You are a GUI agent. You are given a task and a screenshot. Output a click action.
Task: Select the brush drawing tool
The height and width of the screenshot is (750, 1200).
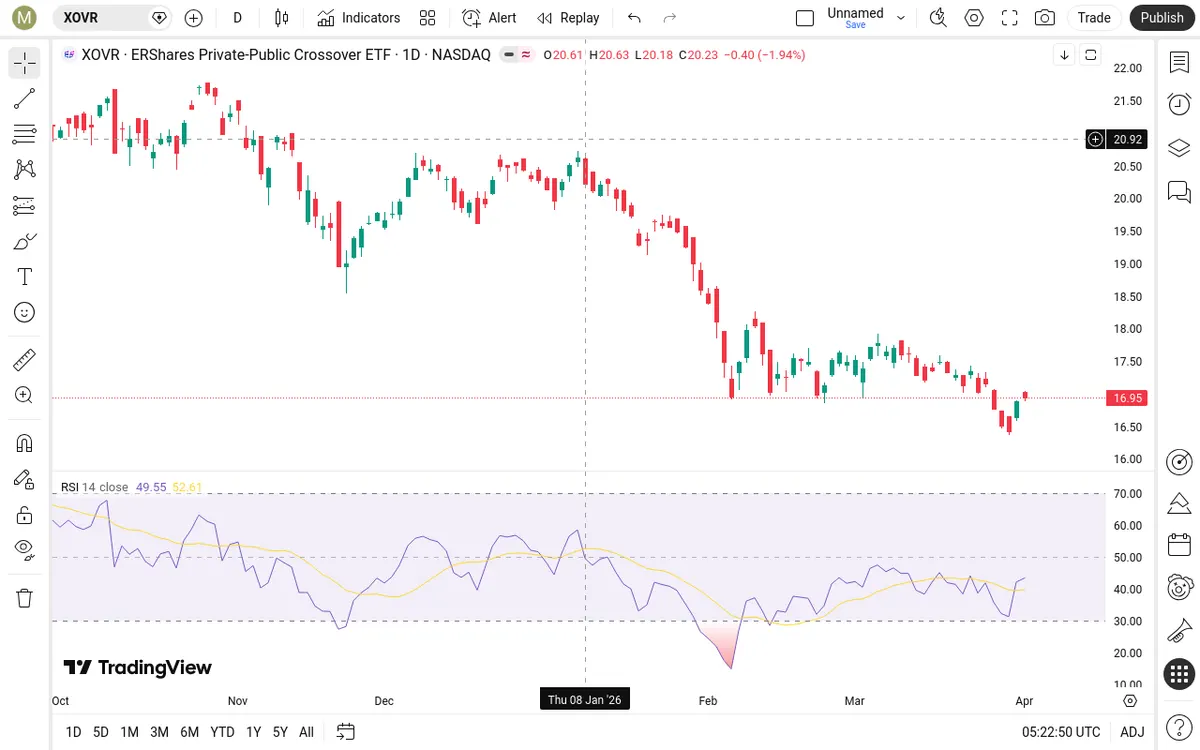coord(25,241)
